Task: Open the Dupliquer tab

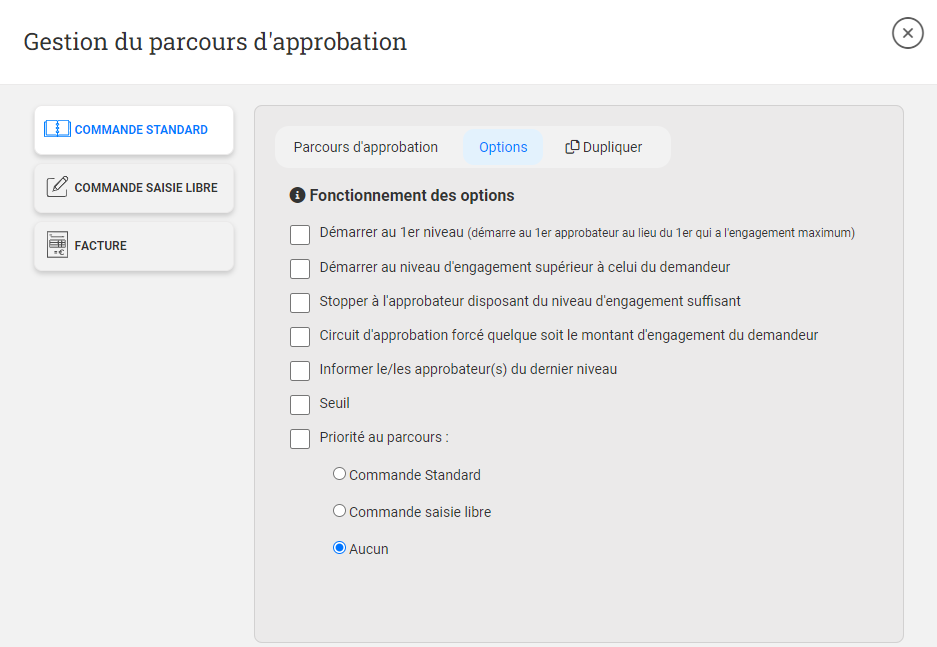Action: point(605,147)
